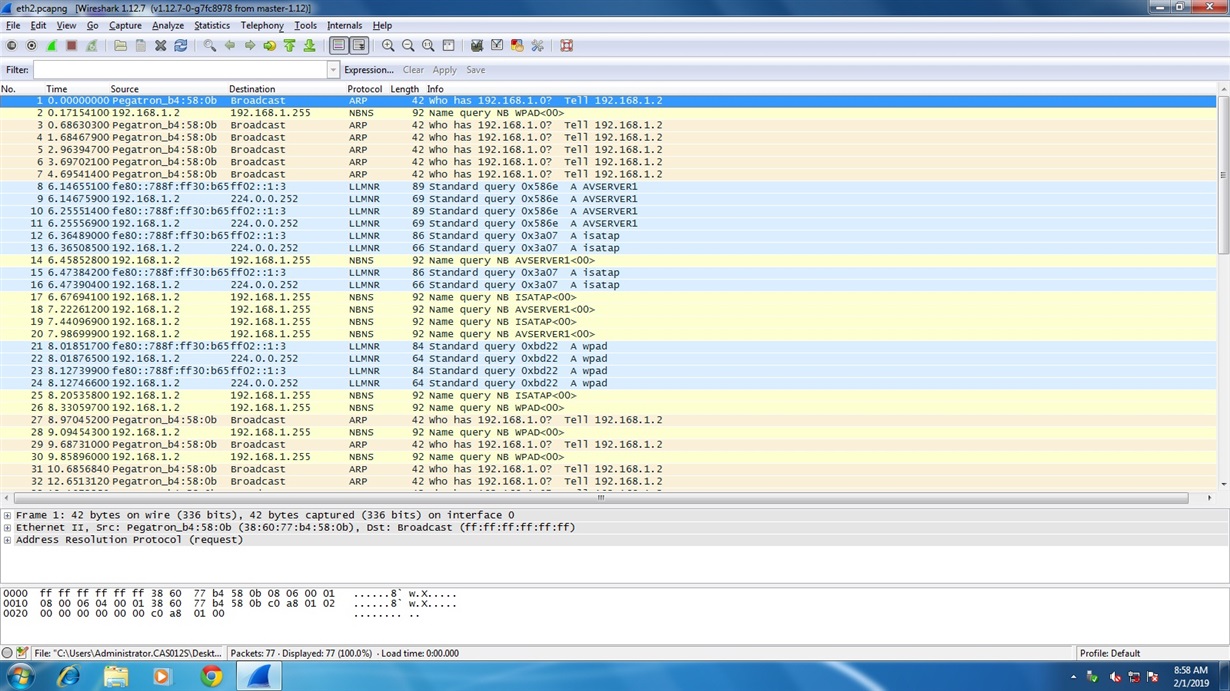Click the filter Apply button
The height and width of the screenshot is (691, 1230).
444,70
